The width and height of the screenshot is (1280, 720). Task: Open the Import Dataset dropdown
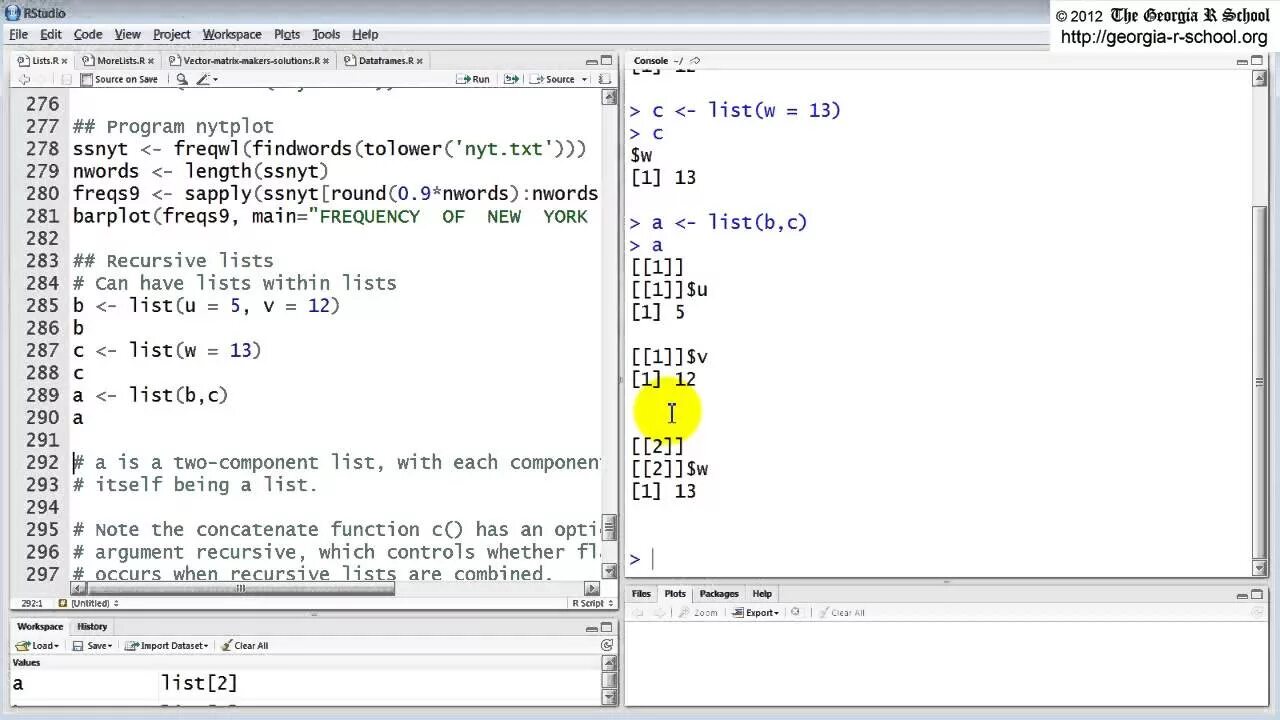point(167,645)
